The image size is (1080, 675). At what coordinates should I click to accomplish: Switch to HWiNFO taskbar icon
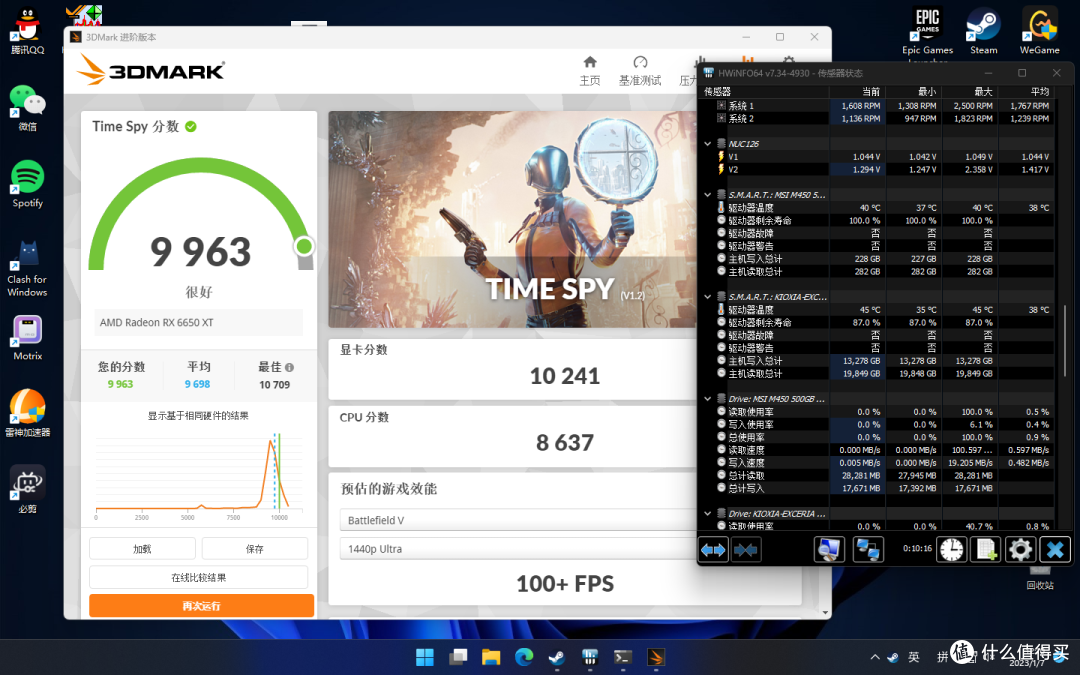click(590, 657)
